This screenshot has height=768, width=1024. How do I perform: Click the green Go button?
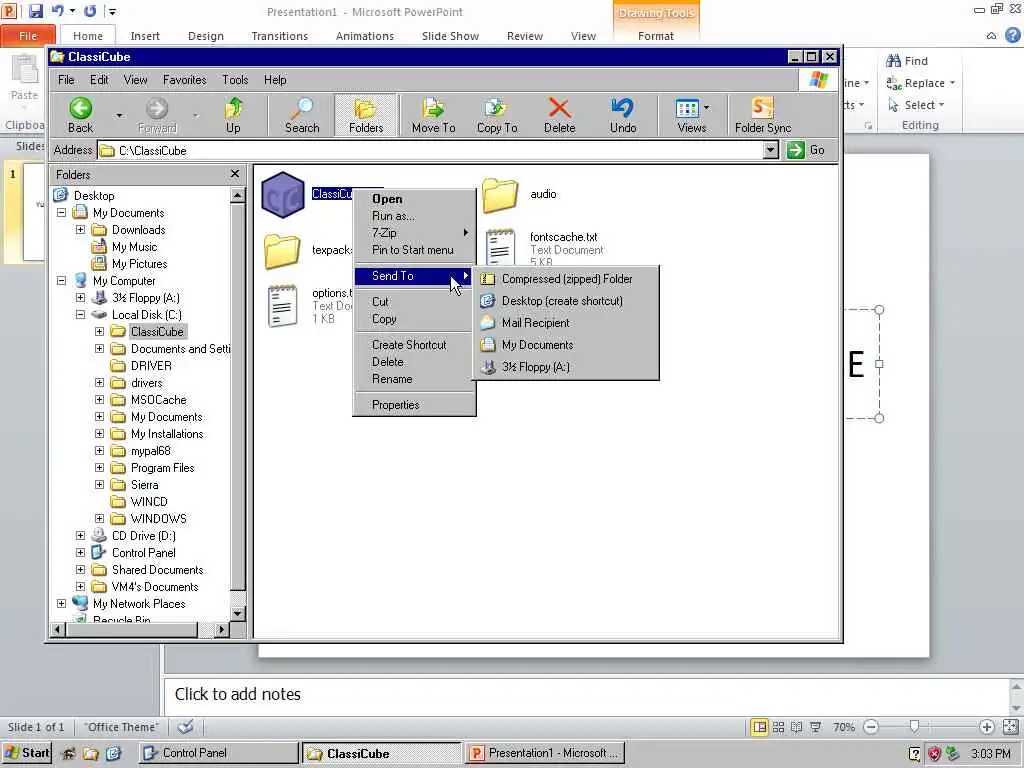(806, 150)
